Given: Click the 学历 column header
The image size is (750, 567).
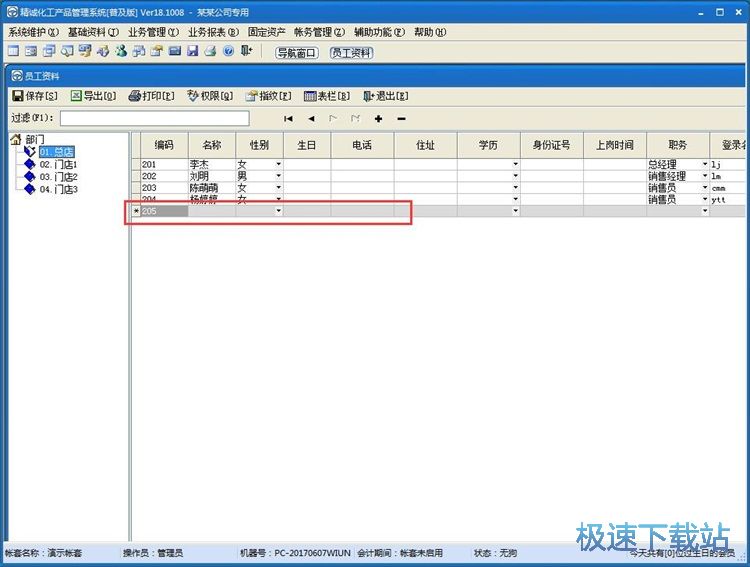Looking at the screenshot, I should (488, 145).
